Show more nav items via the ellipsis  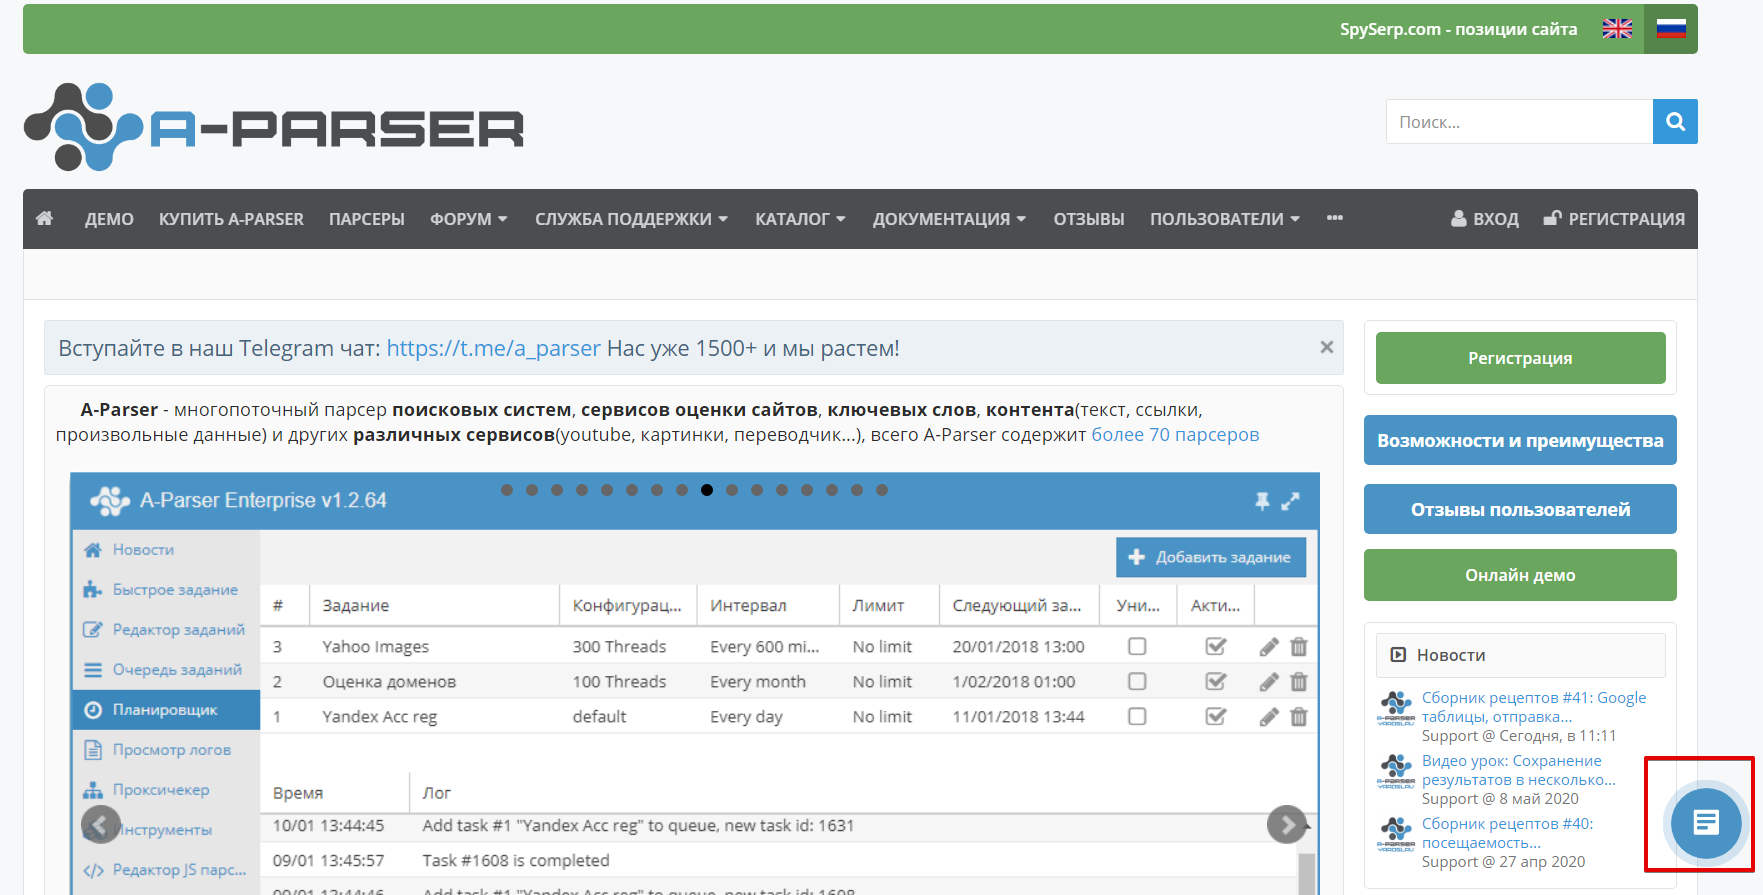(1335, 218)
